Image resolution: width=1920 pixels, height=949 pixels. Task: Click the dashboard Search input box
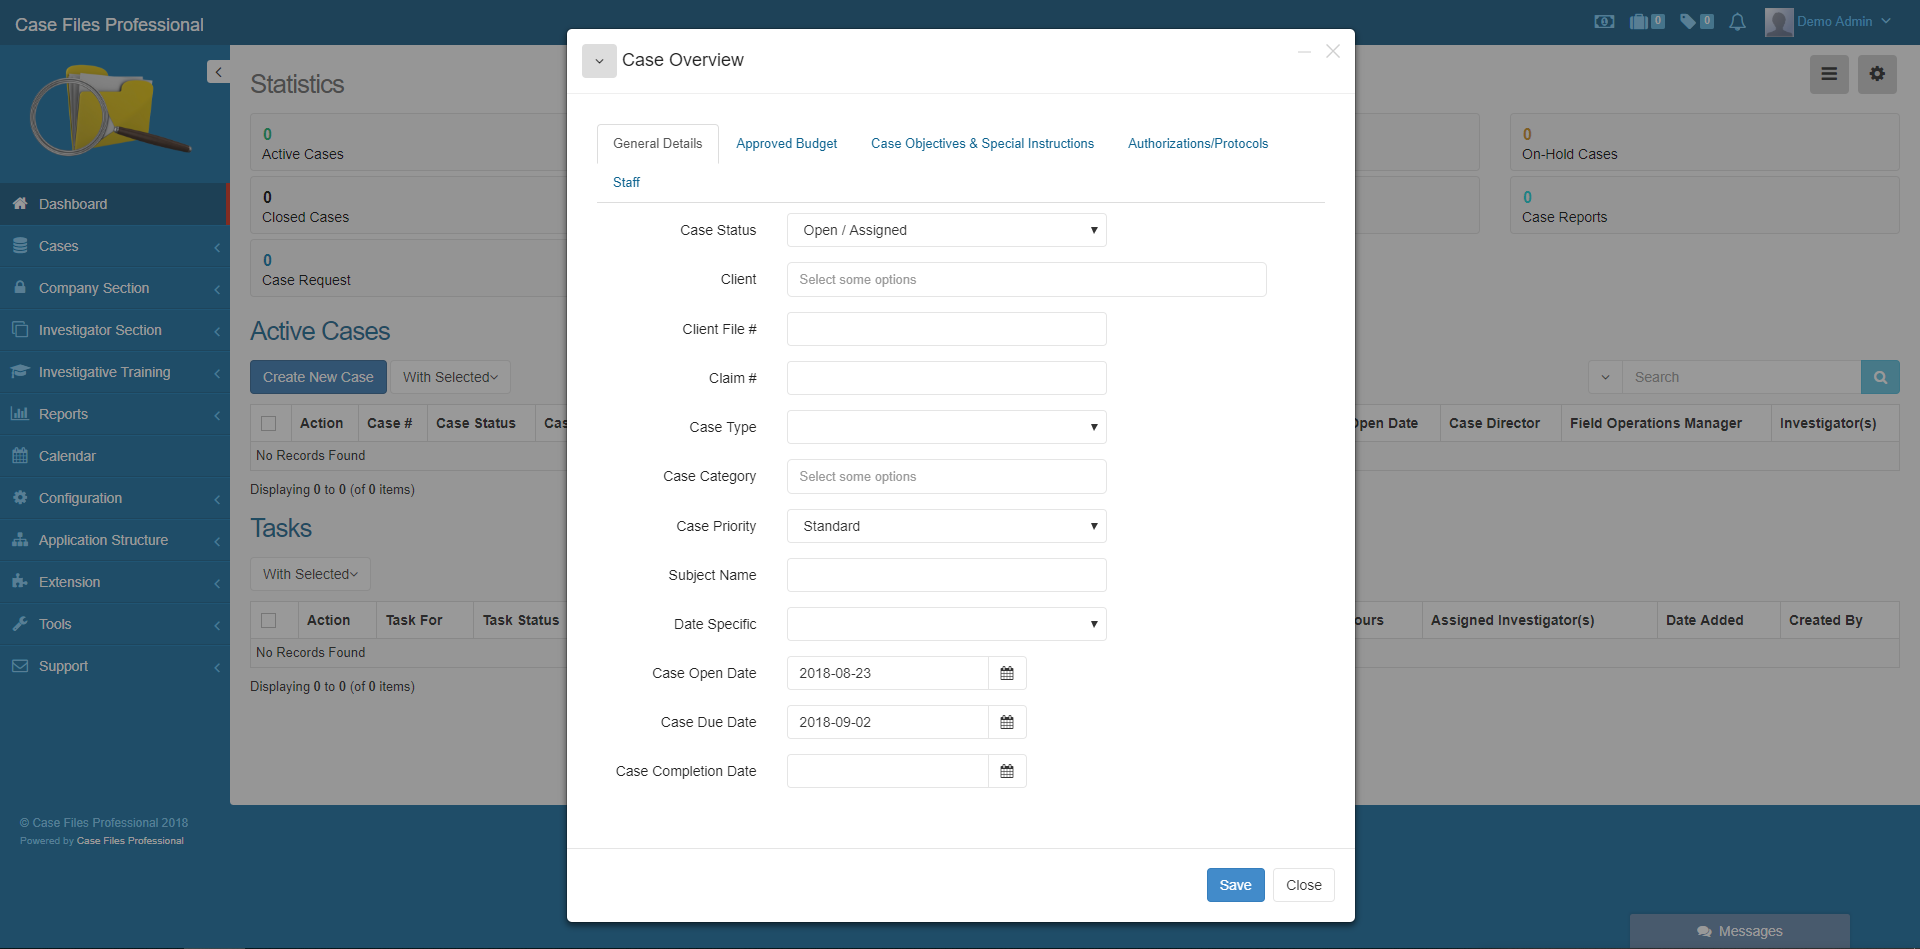(1741, 377)
